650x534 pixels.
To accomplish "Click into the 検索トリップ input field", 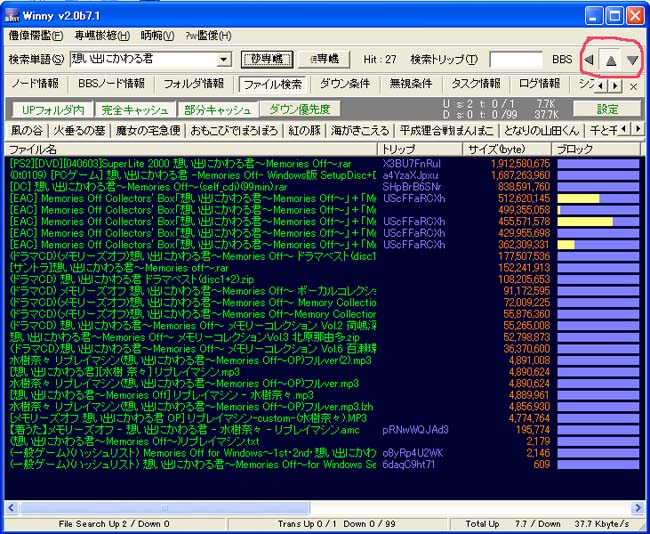I will pos(516,59).
